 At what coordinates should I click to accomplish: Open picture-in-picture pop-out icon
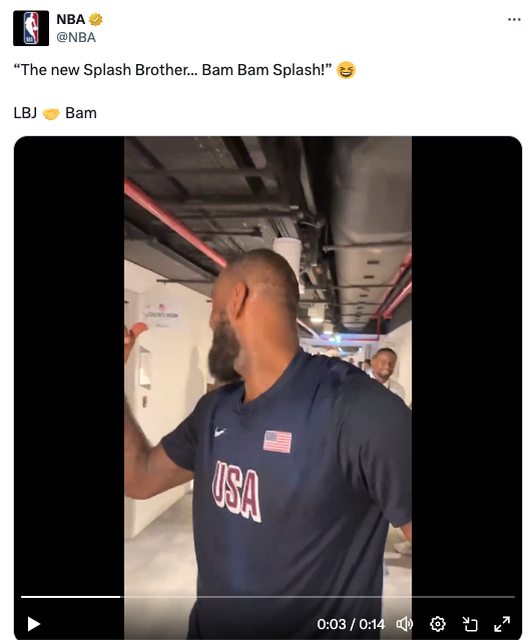470,624
